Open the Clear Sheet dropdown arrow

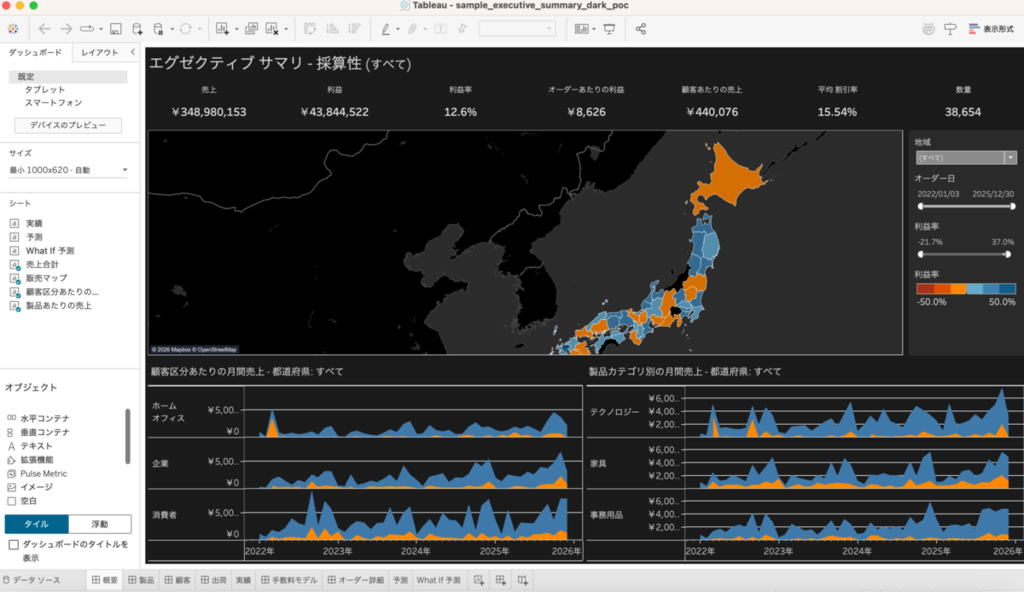pos(286,29)
